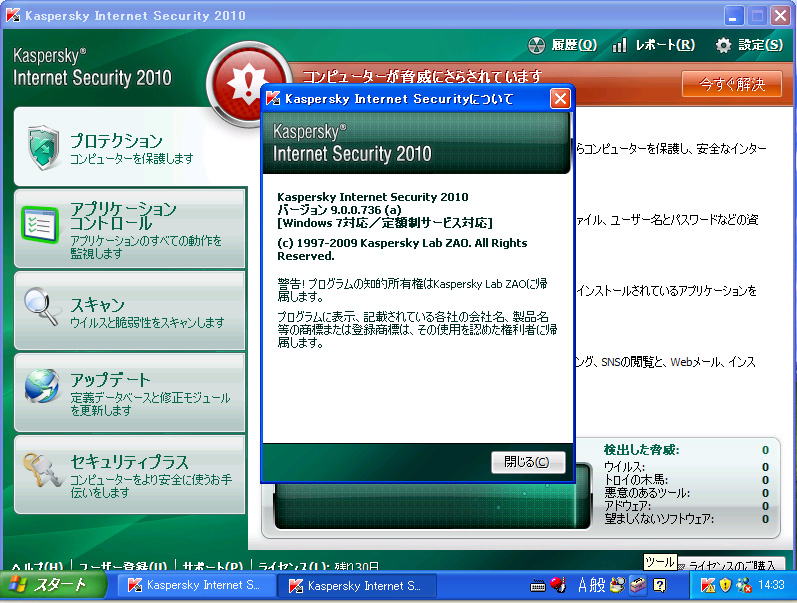Close the About Kaspersky dialog with X
The width and height of the screenshot is (797, 603).
[560, 98]
